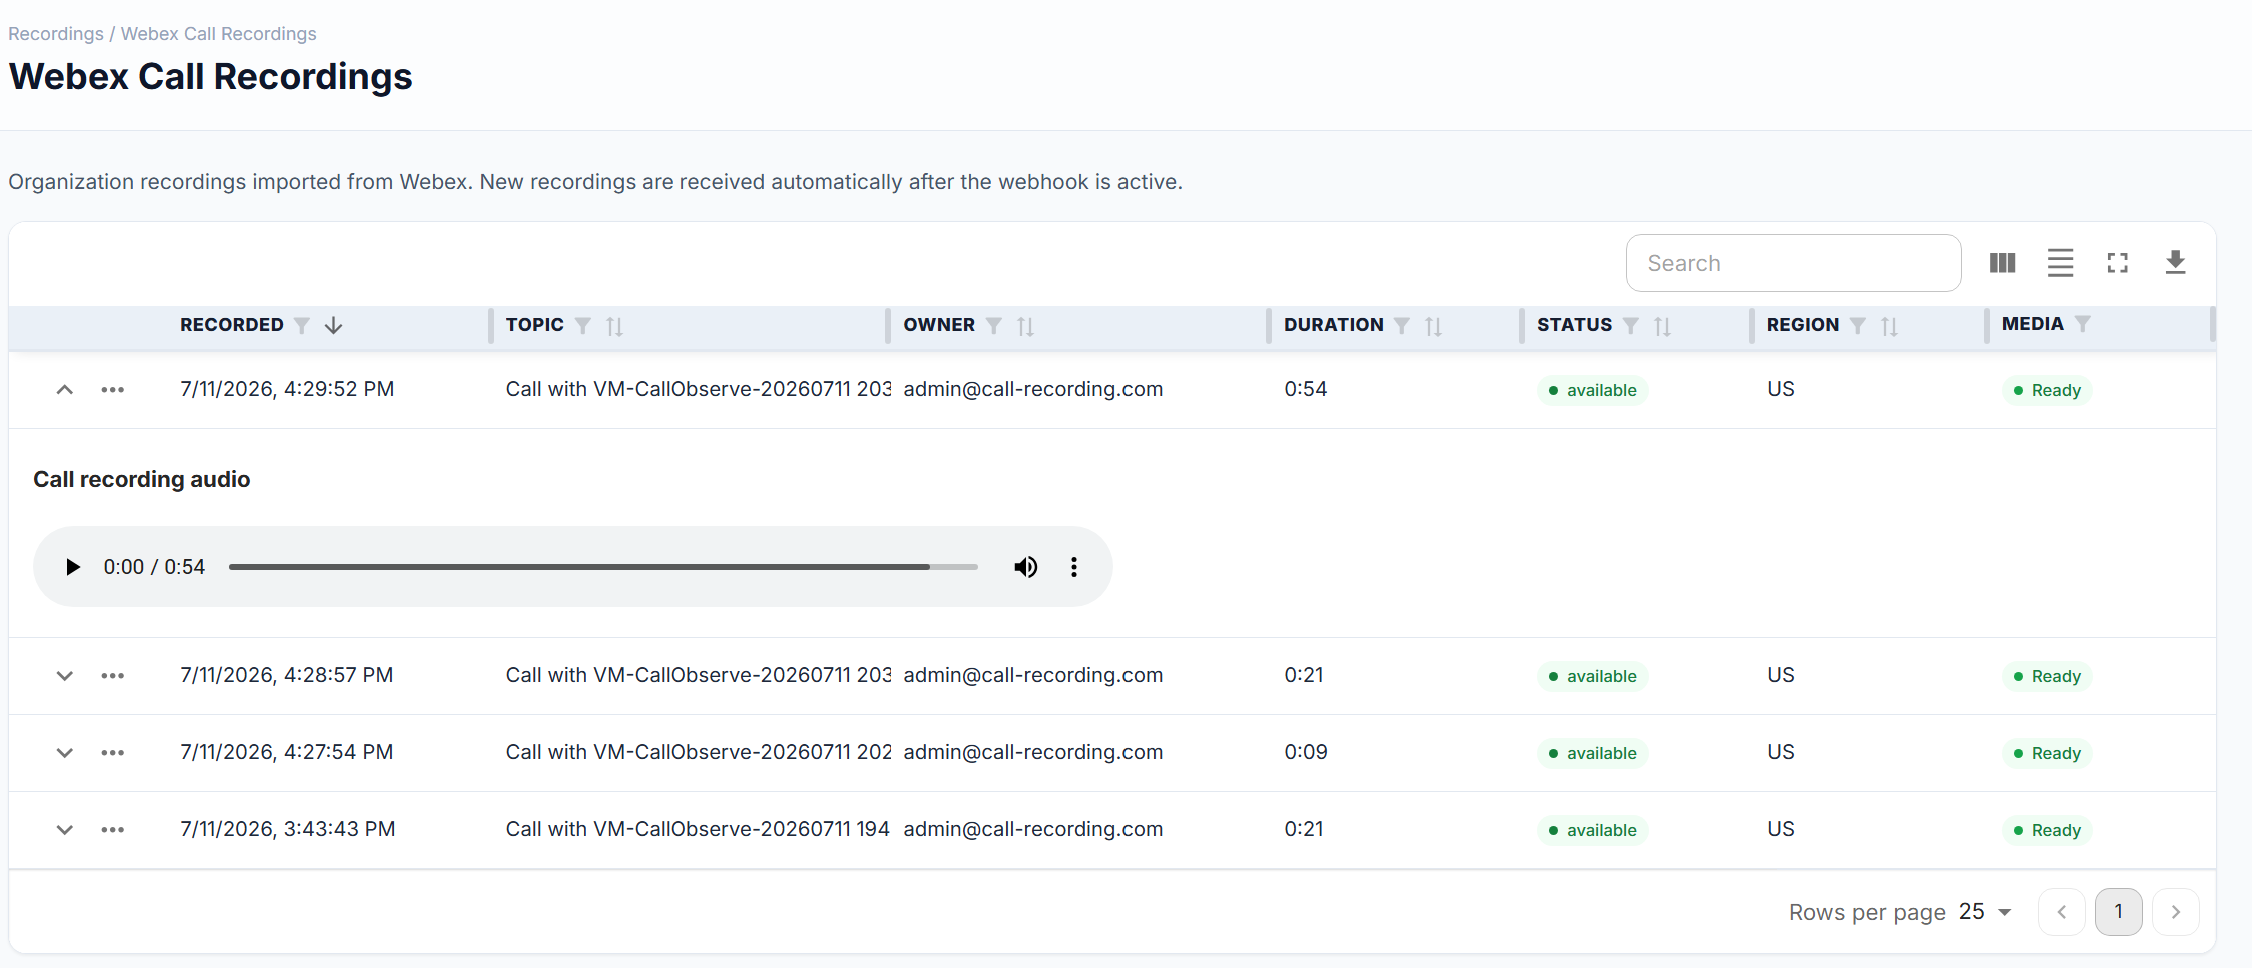Click the topic ending in 202
Image resolution: width=2252 pixels, height=968 pixels.
tap(698, 752)
